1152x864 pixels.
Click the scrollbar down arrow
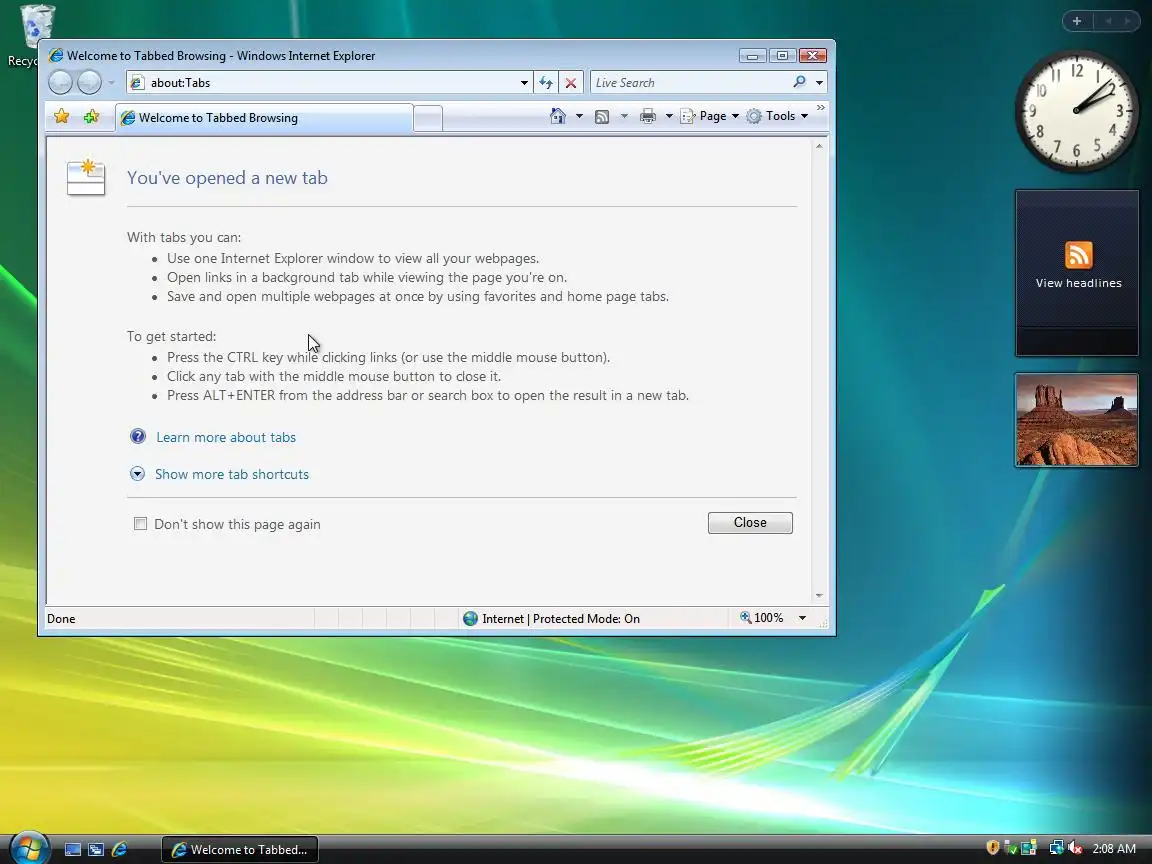[x=819, y=596]
